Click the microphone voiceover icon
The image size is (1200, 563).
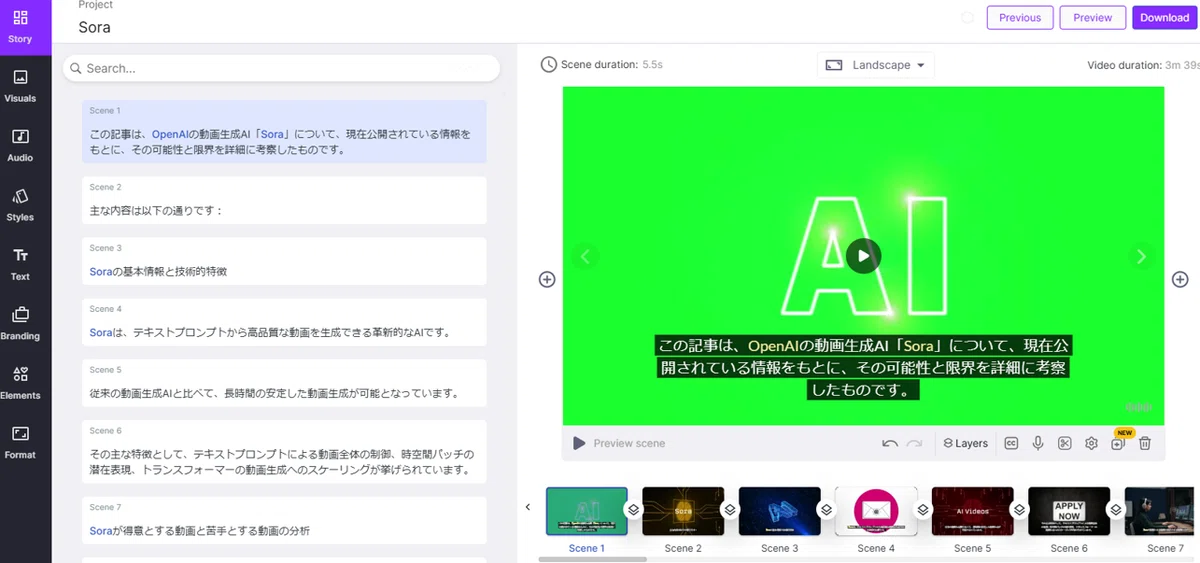pyautogui.click(x=1038, y=443)
